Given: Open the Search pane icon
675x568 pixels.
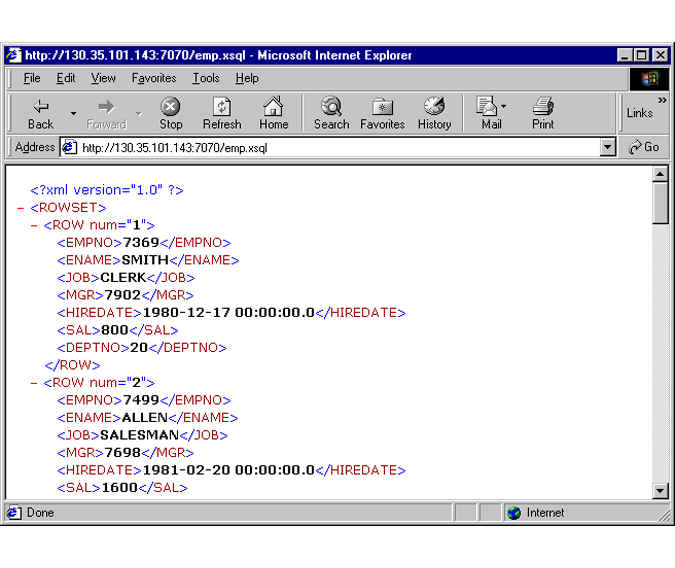Looking at the screenshot, I should pyautogui.click(x=331, y=112).
